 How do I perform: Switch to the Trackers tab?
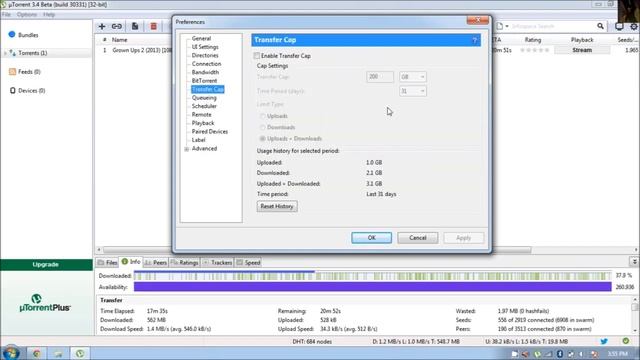[217, 262]
